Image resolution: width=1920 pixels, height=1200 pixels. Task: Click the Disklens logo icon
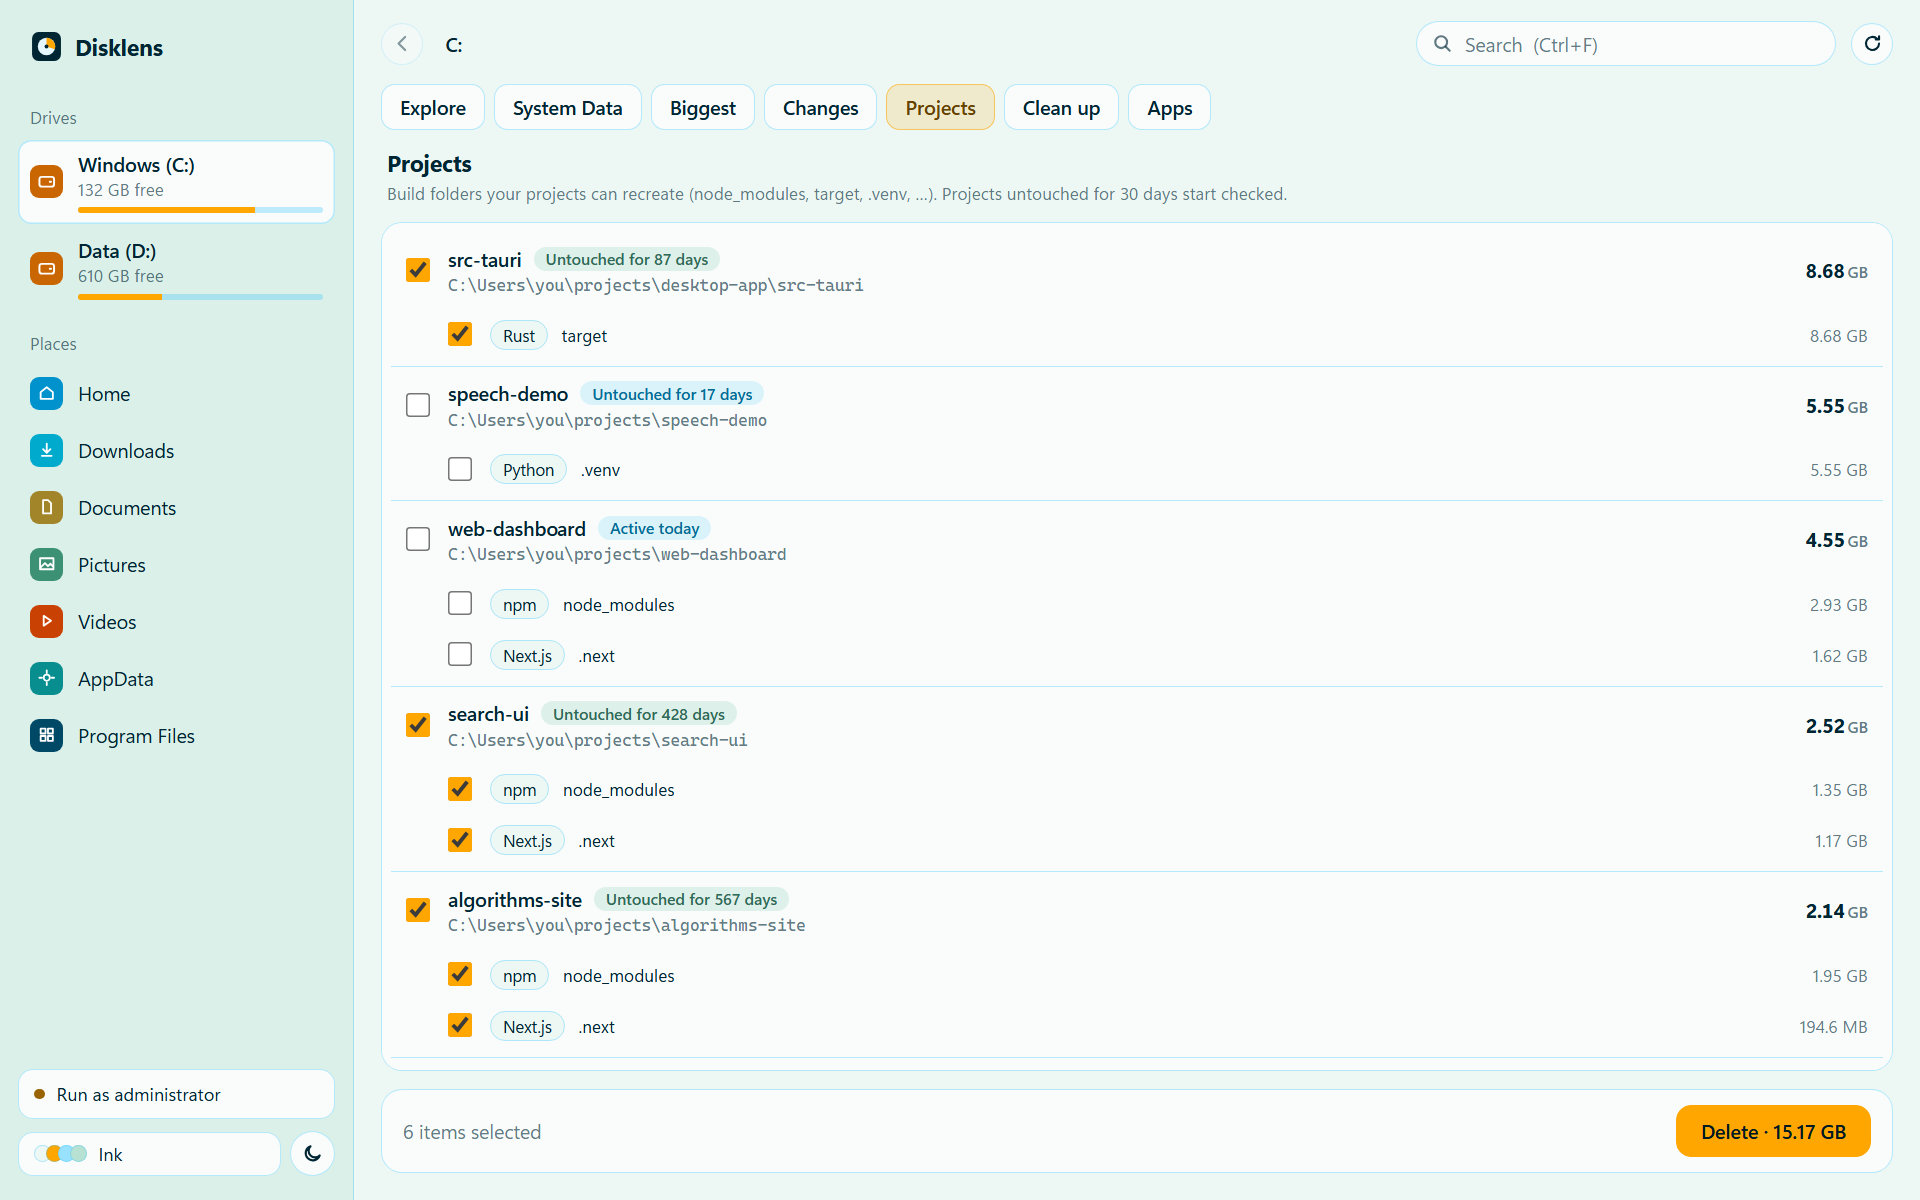pos(46,47)
